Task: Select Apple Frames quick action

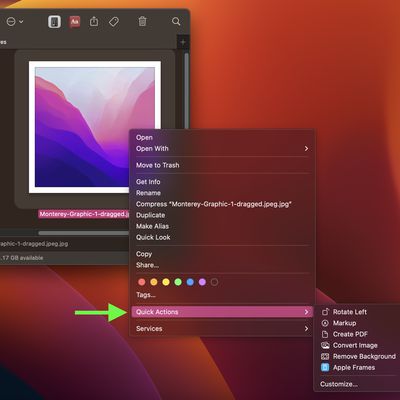Action: coord(354,367)
